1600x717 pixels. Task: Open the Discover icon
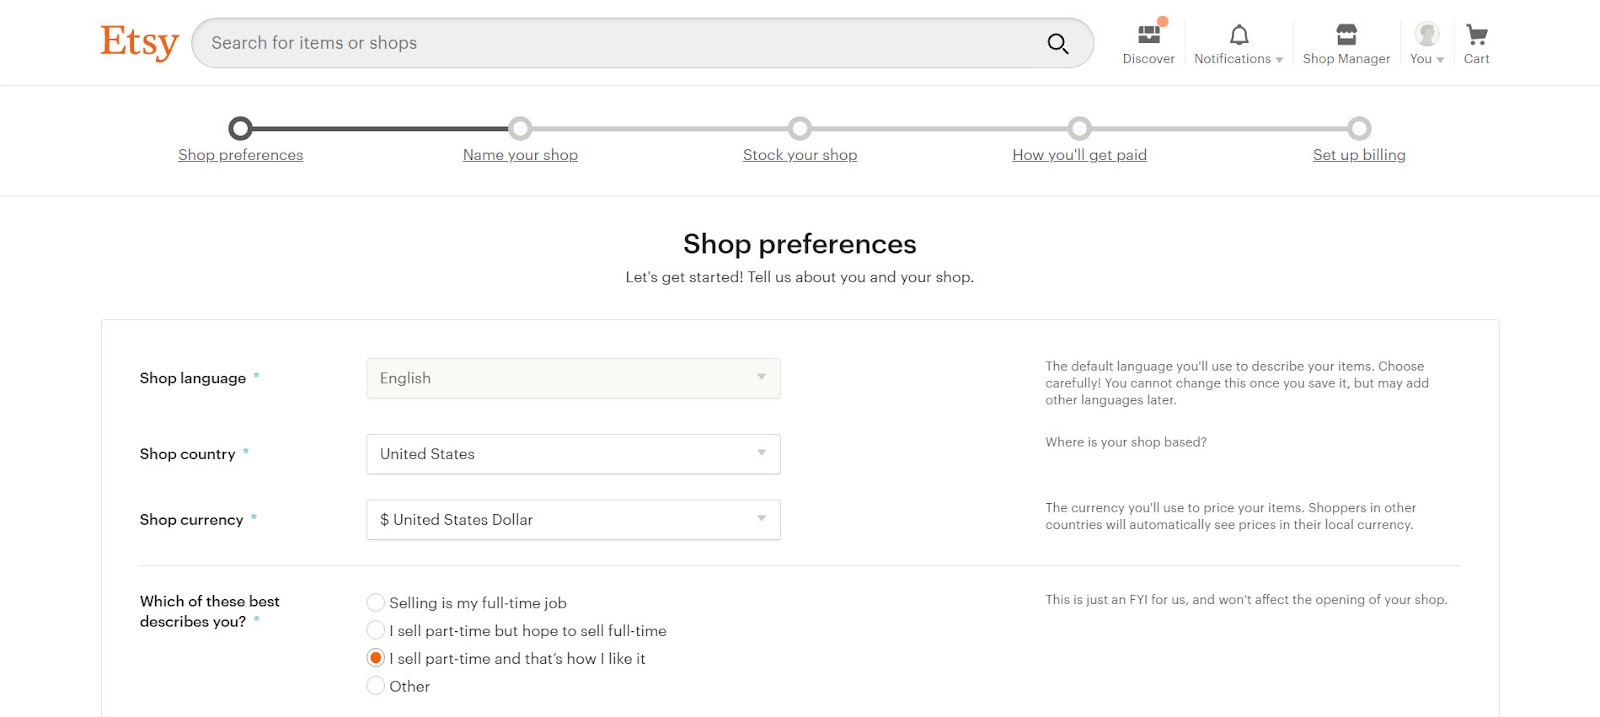coord(1148,35)
